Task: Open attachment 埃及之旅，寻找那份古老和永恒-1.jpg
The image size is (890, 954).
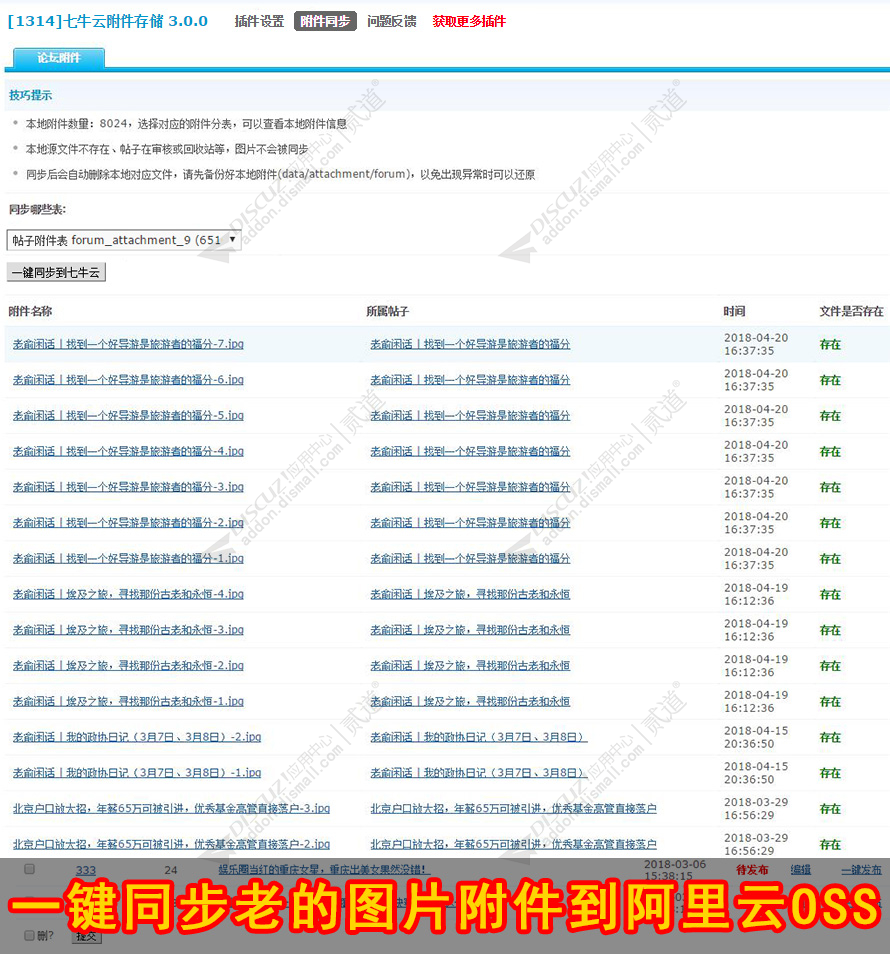Action: (128, 702)
